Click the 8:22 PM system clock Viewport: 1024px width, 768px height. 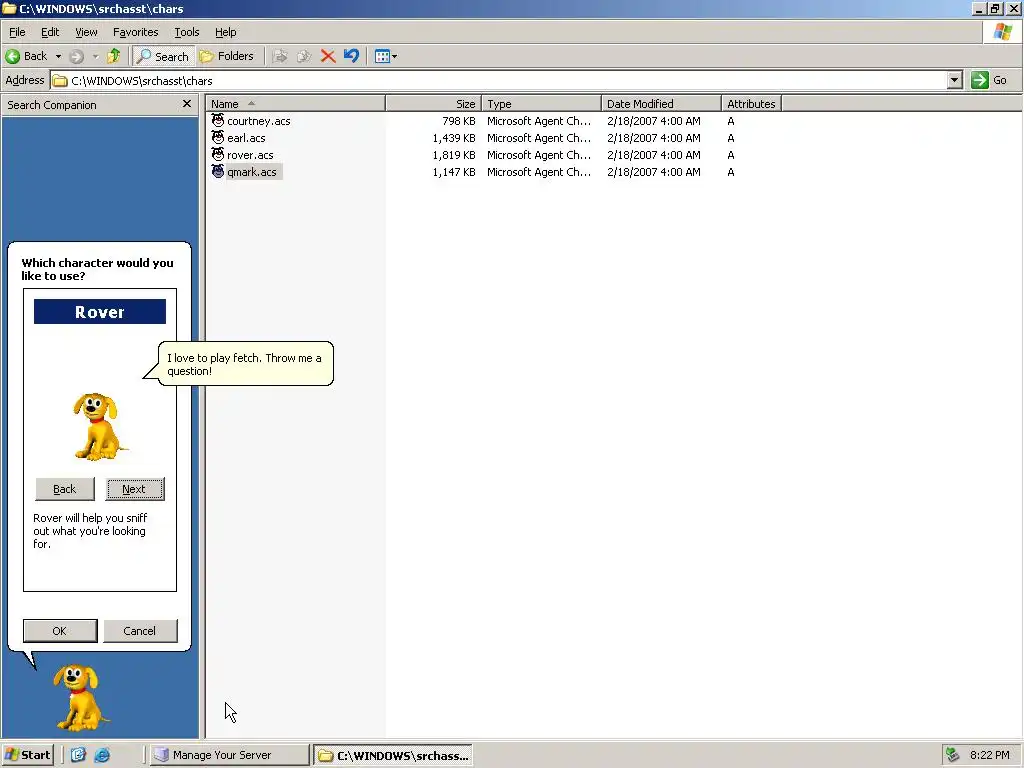989,755
